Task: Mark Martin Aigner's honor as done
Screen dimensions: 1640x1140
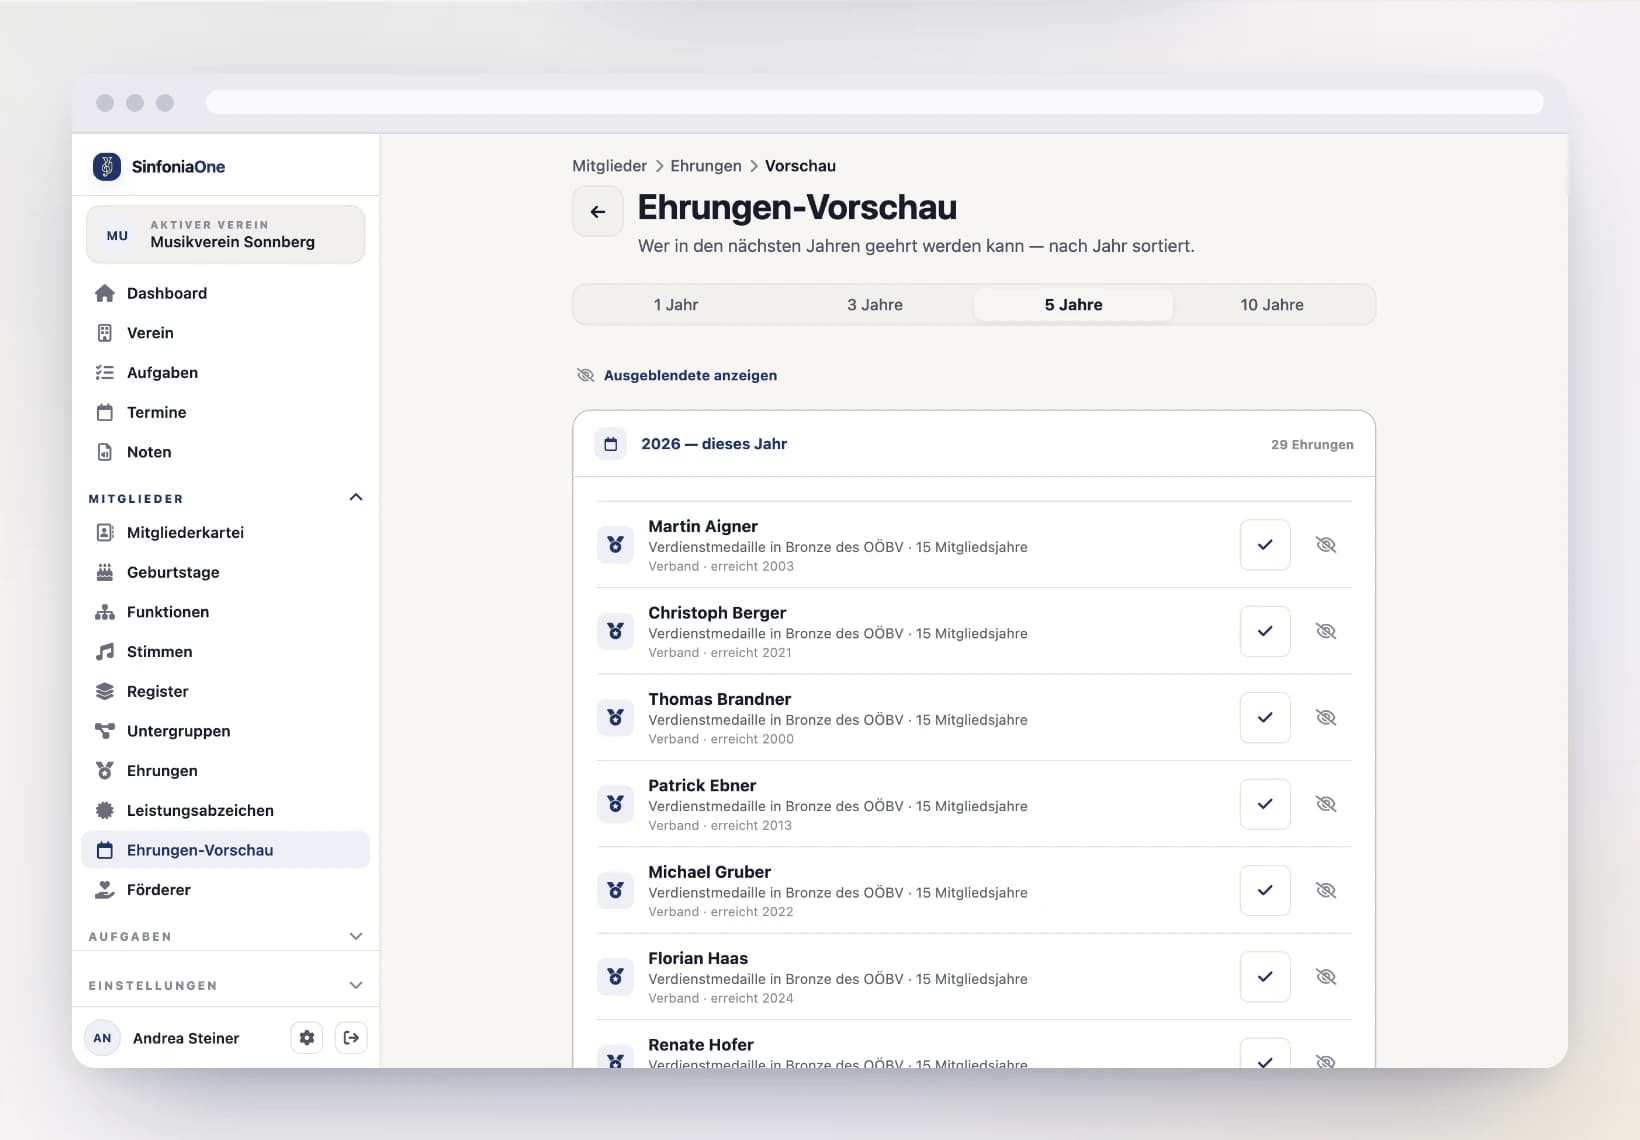Action: point(1265,545)
